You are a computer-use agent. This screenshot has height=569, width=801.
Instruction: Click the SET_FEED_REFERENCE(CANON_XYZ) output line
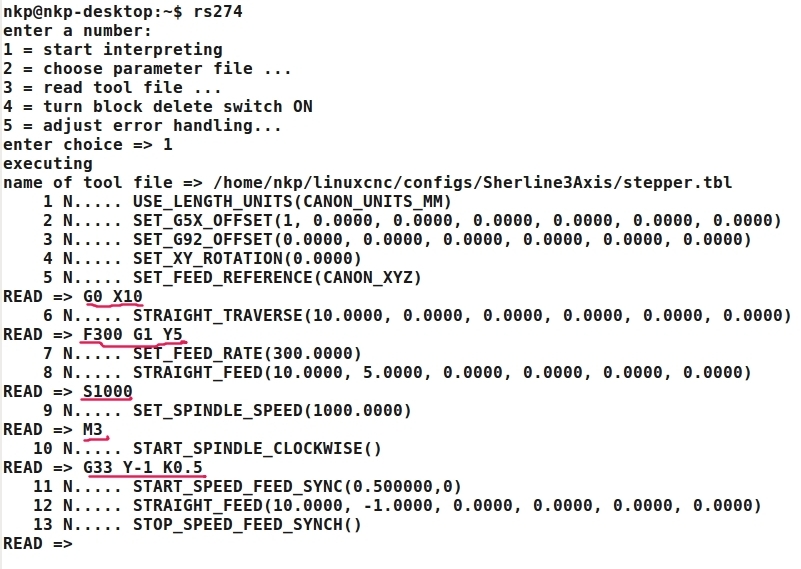(277, 278)
